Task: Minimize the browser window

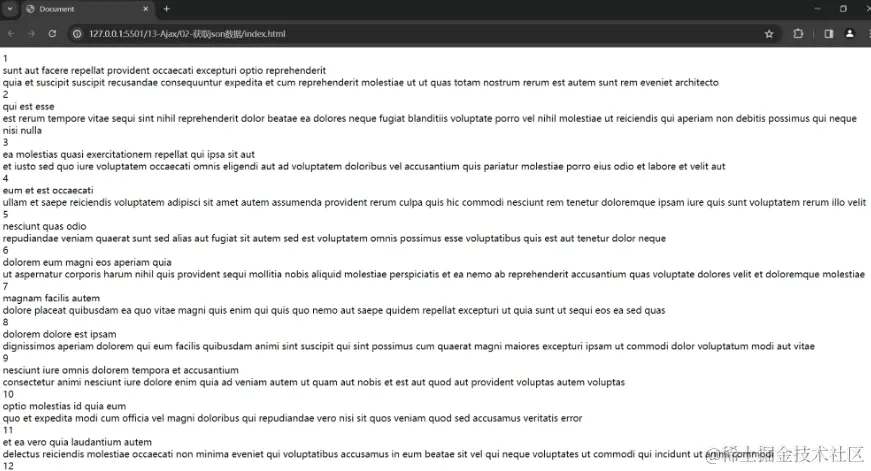Action: [817, 9]
